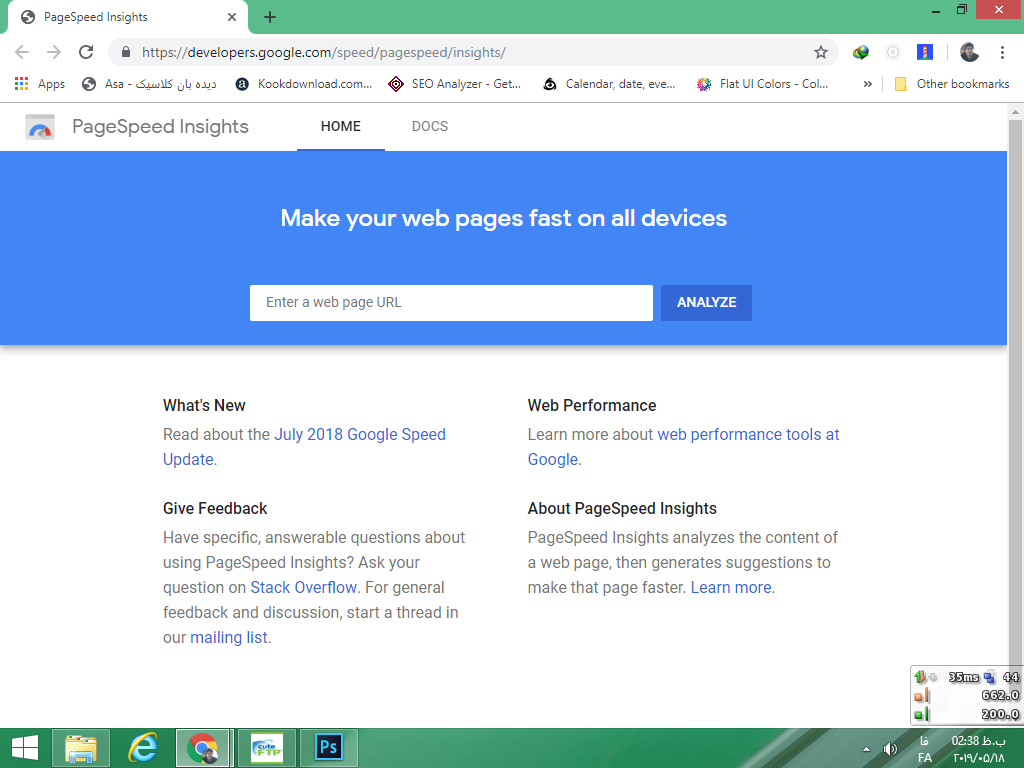Click the 'Give Feedback' heading
The image size is (1024, 768).
coord(215,509)
